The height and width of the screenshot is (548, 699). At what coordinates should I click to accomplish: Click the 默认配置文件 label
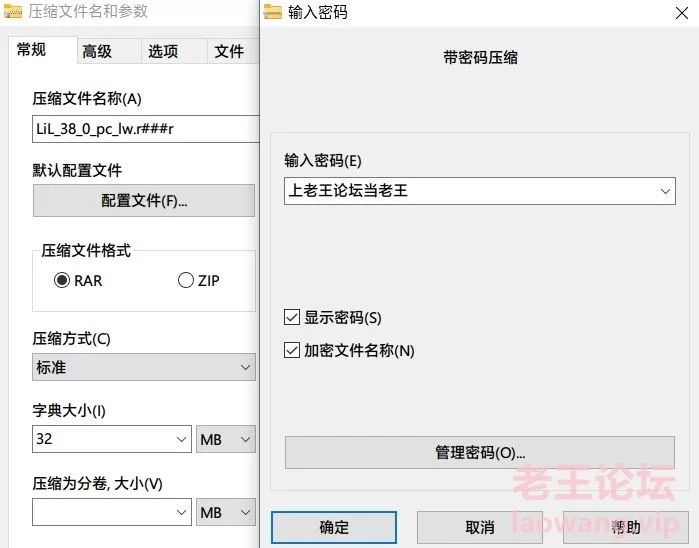click(x=77, y=170)
